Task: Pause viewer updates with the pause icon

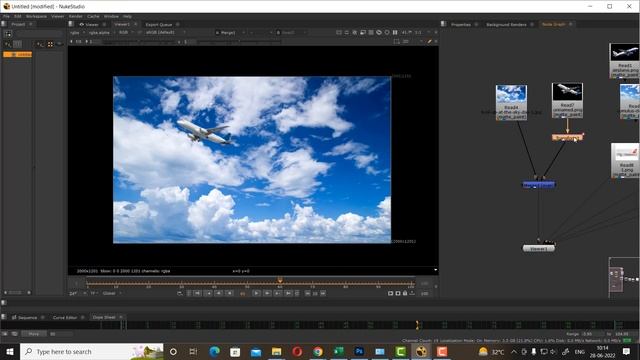Action: [x=395, y=32]
